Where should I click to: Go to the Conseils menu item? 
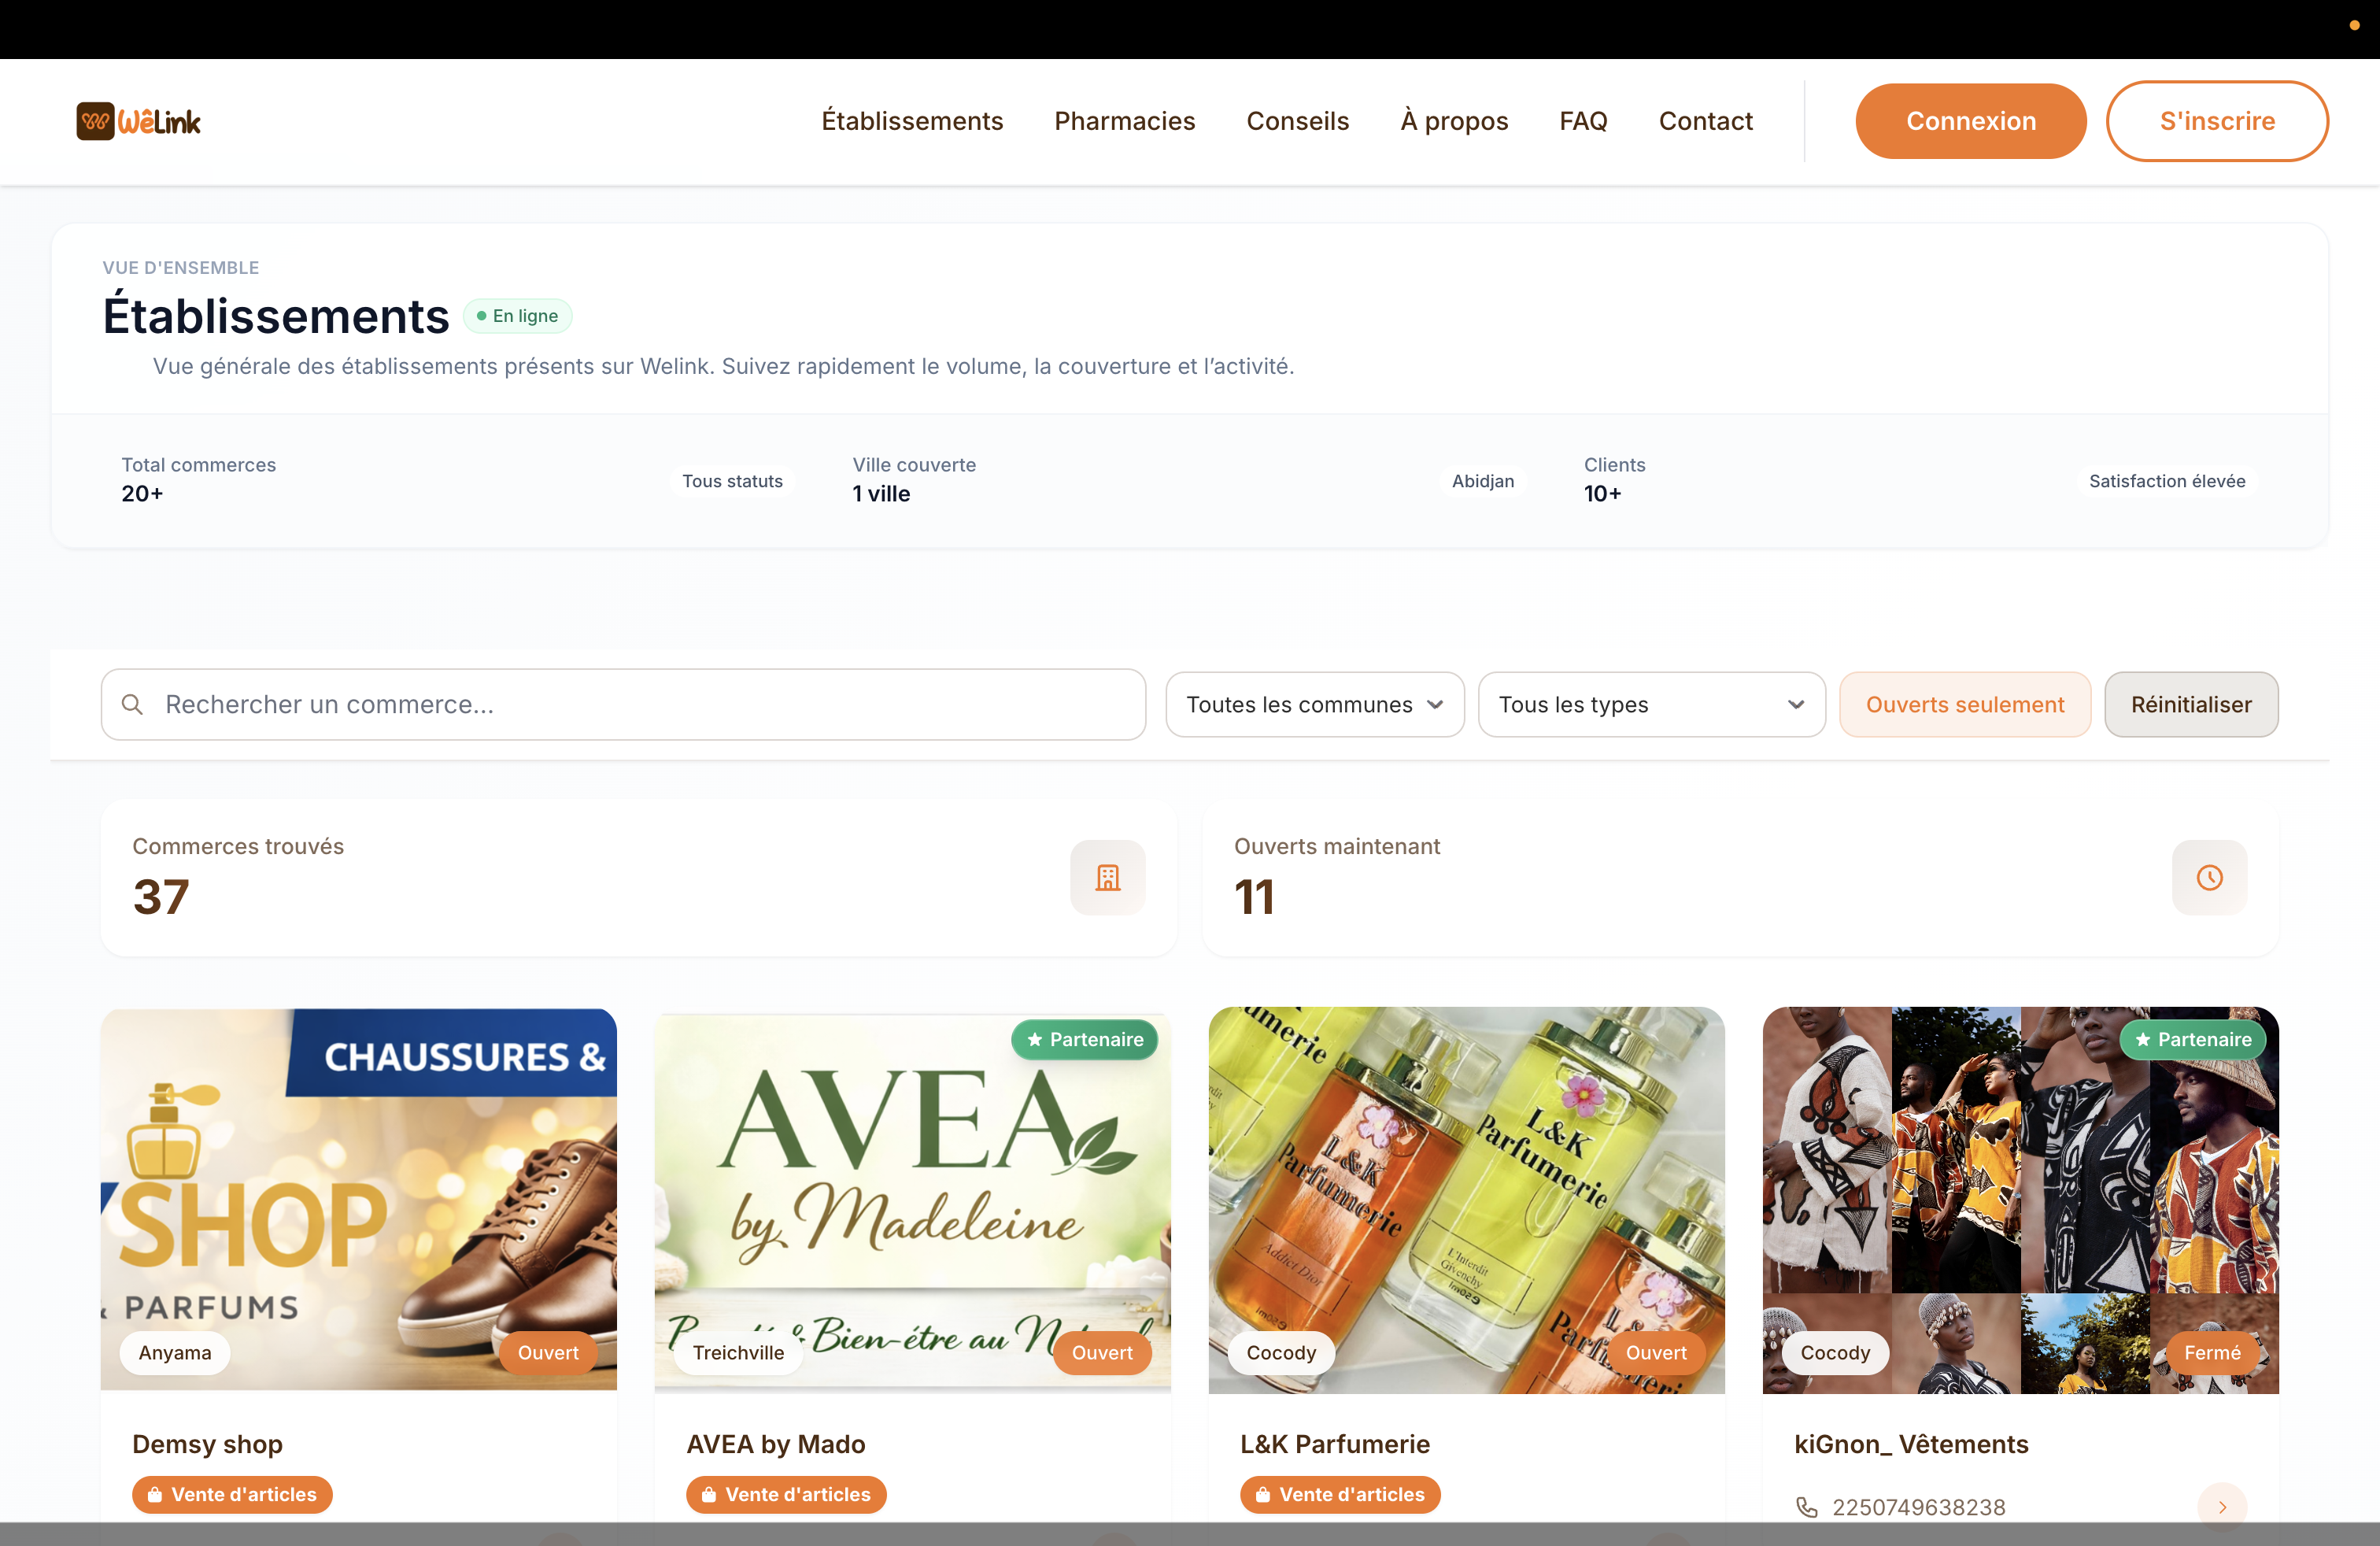1298,121
